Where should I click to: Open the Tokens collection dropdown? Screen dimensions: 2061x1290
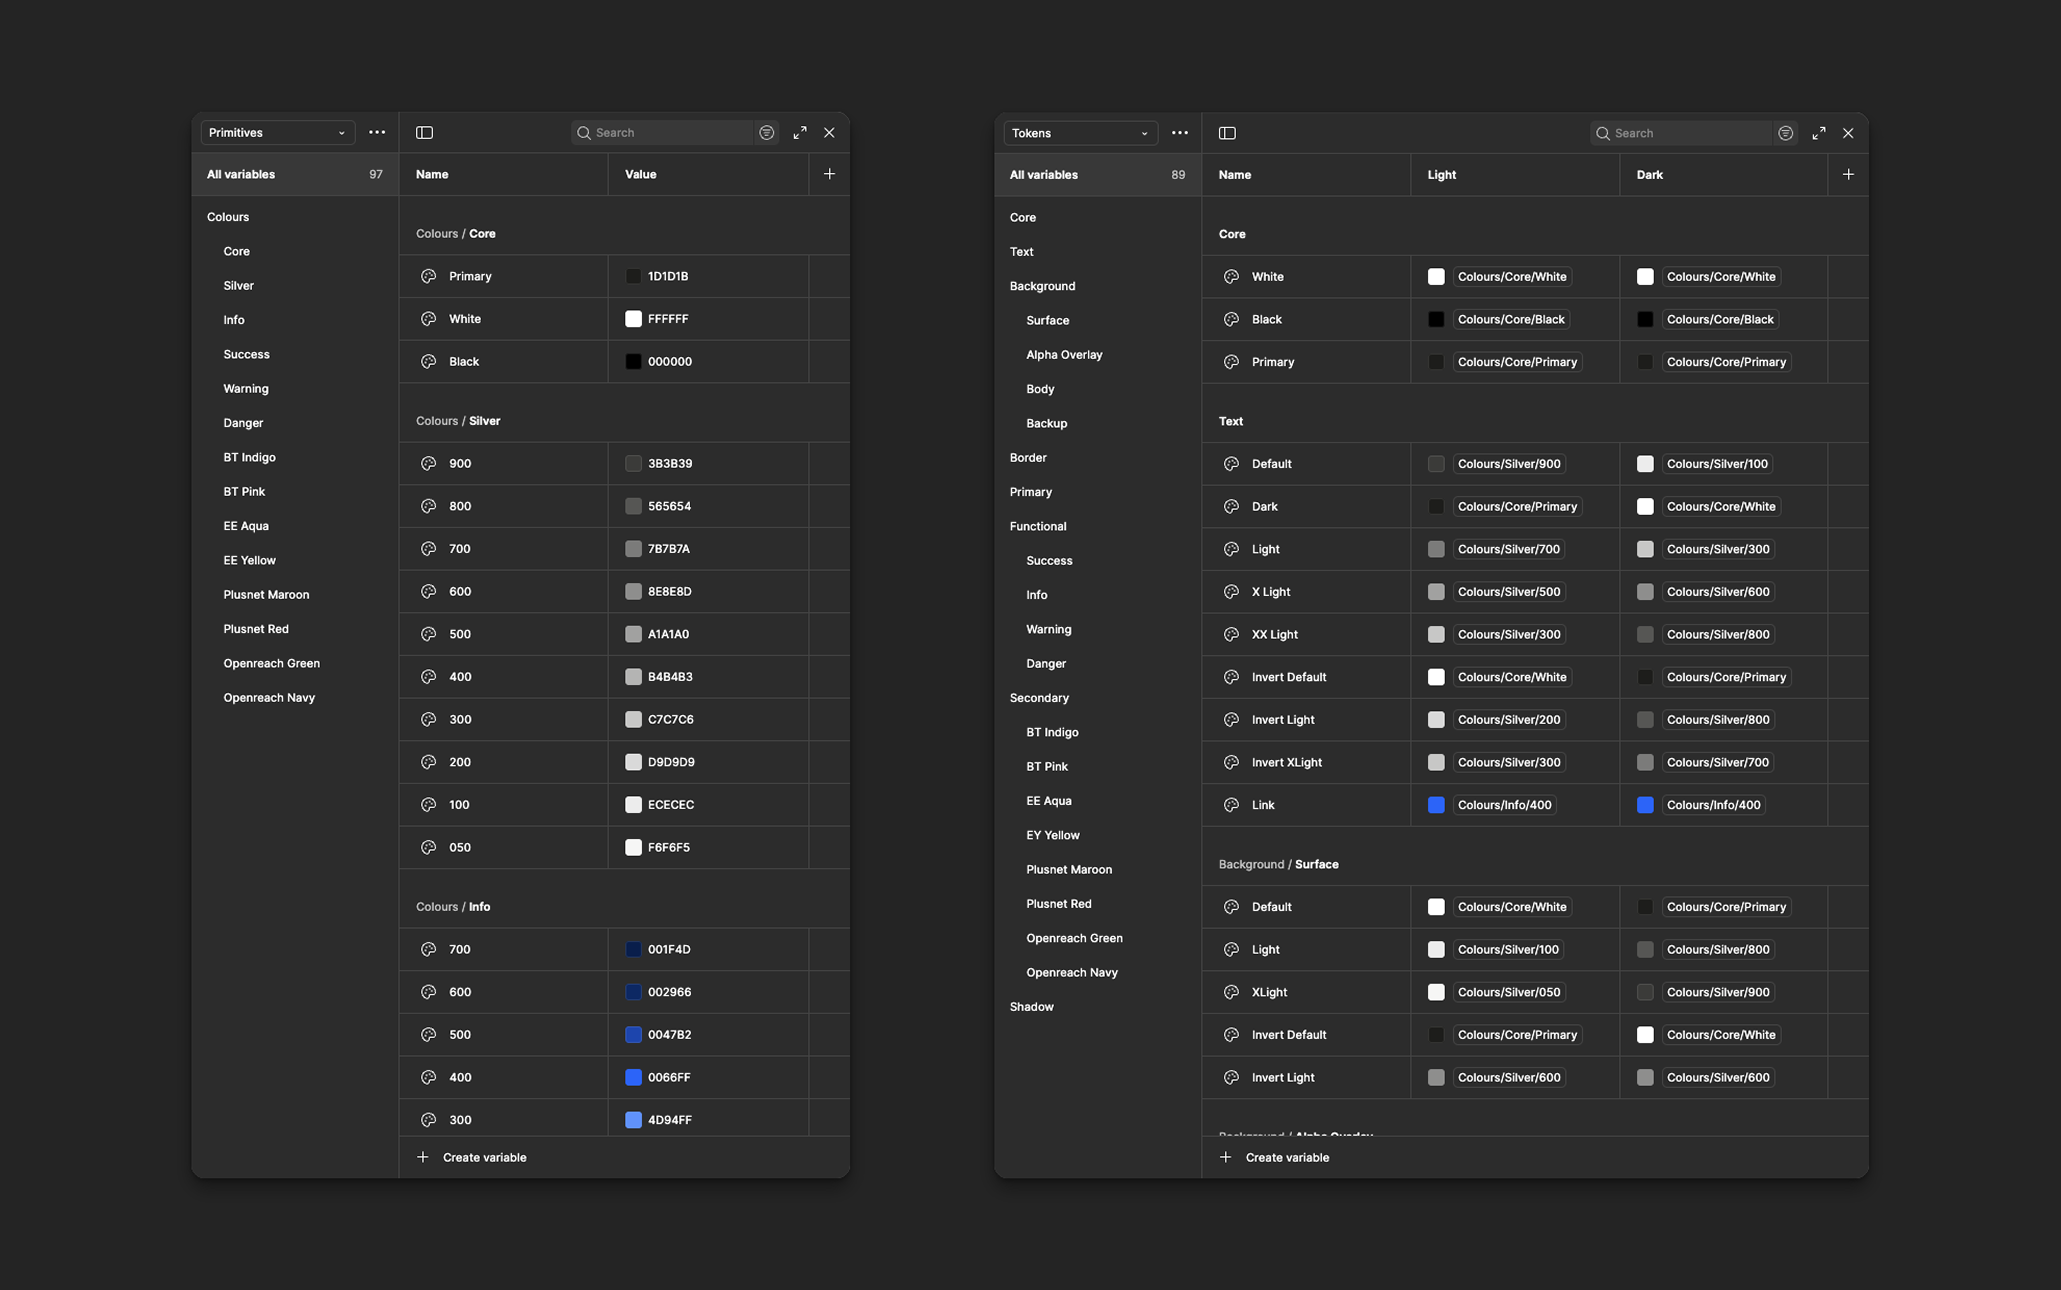click(x=1080, y=133)
